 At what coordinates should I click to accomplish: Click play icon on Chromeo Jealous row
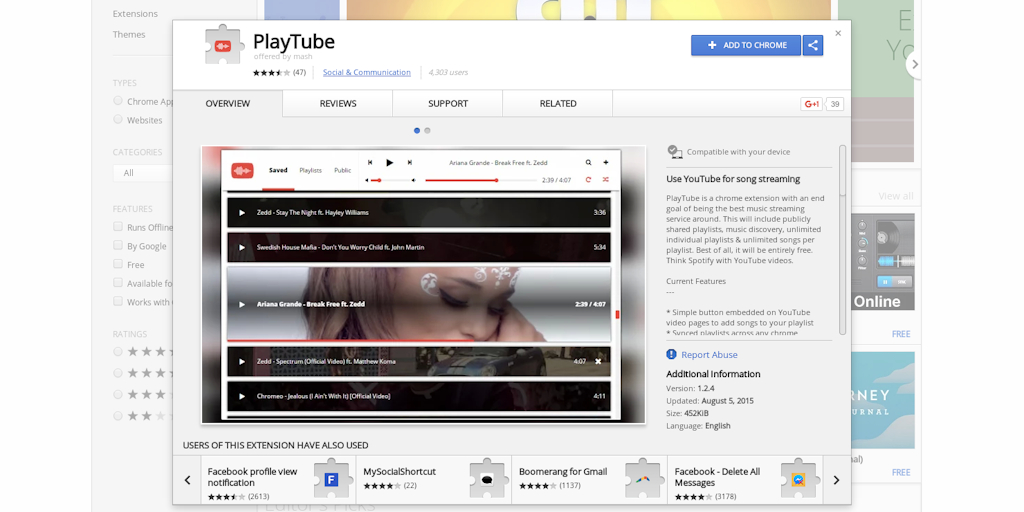(x=242, y=396)
